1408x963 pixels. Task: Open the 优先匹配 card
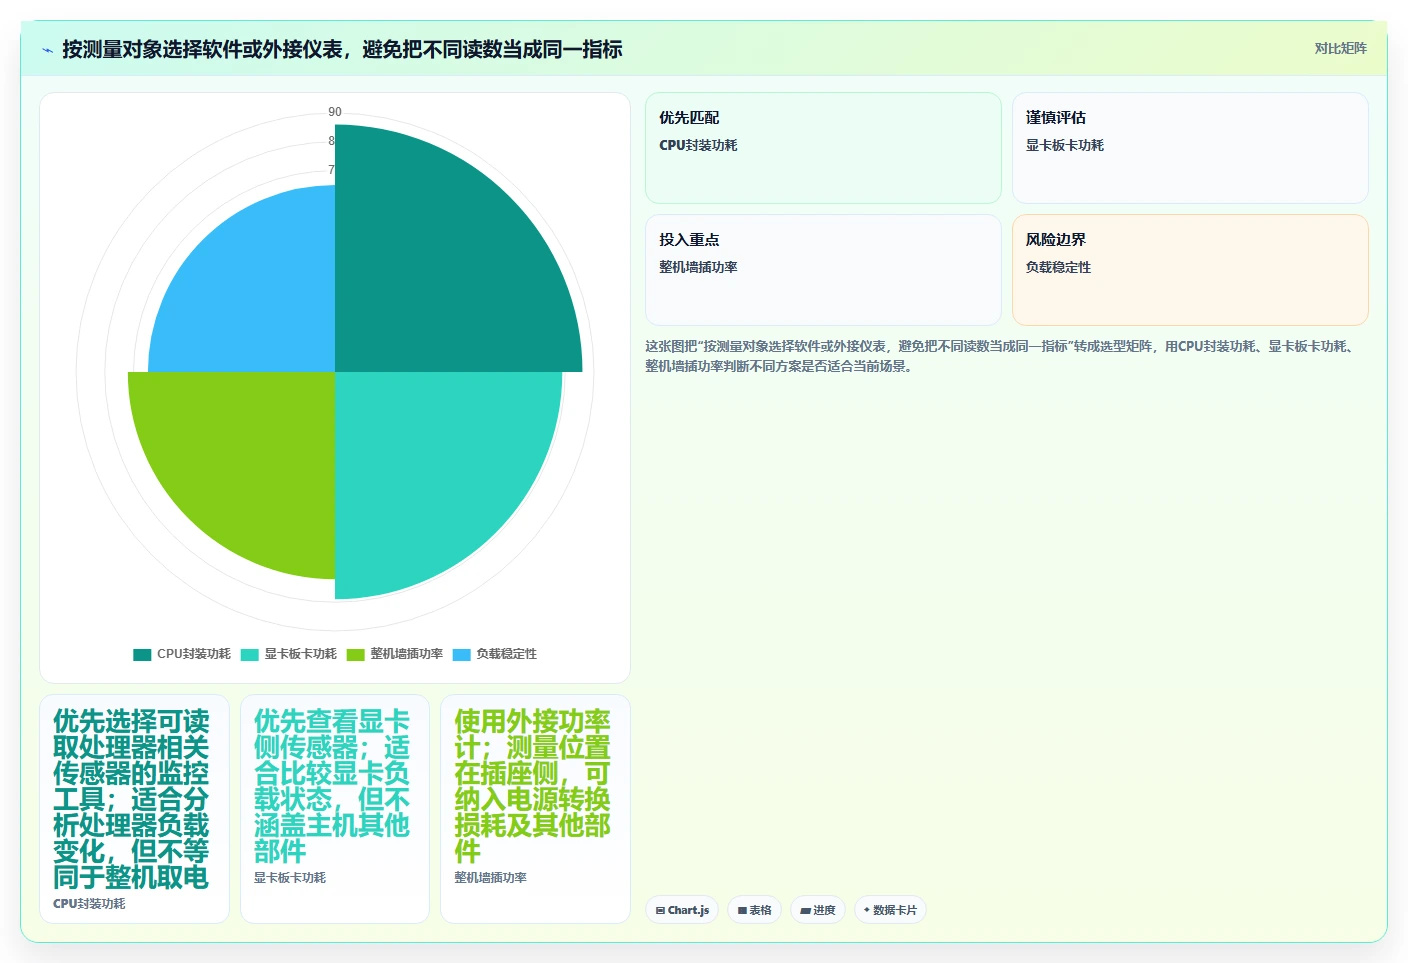coord(823,148)
